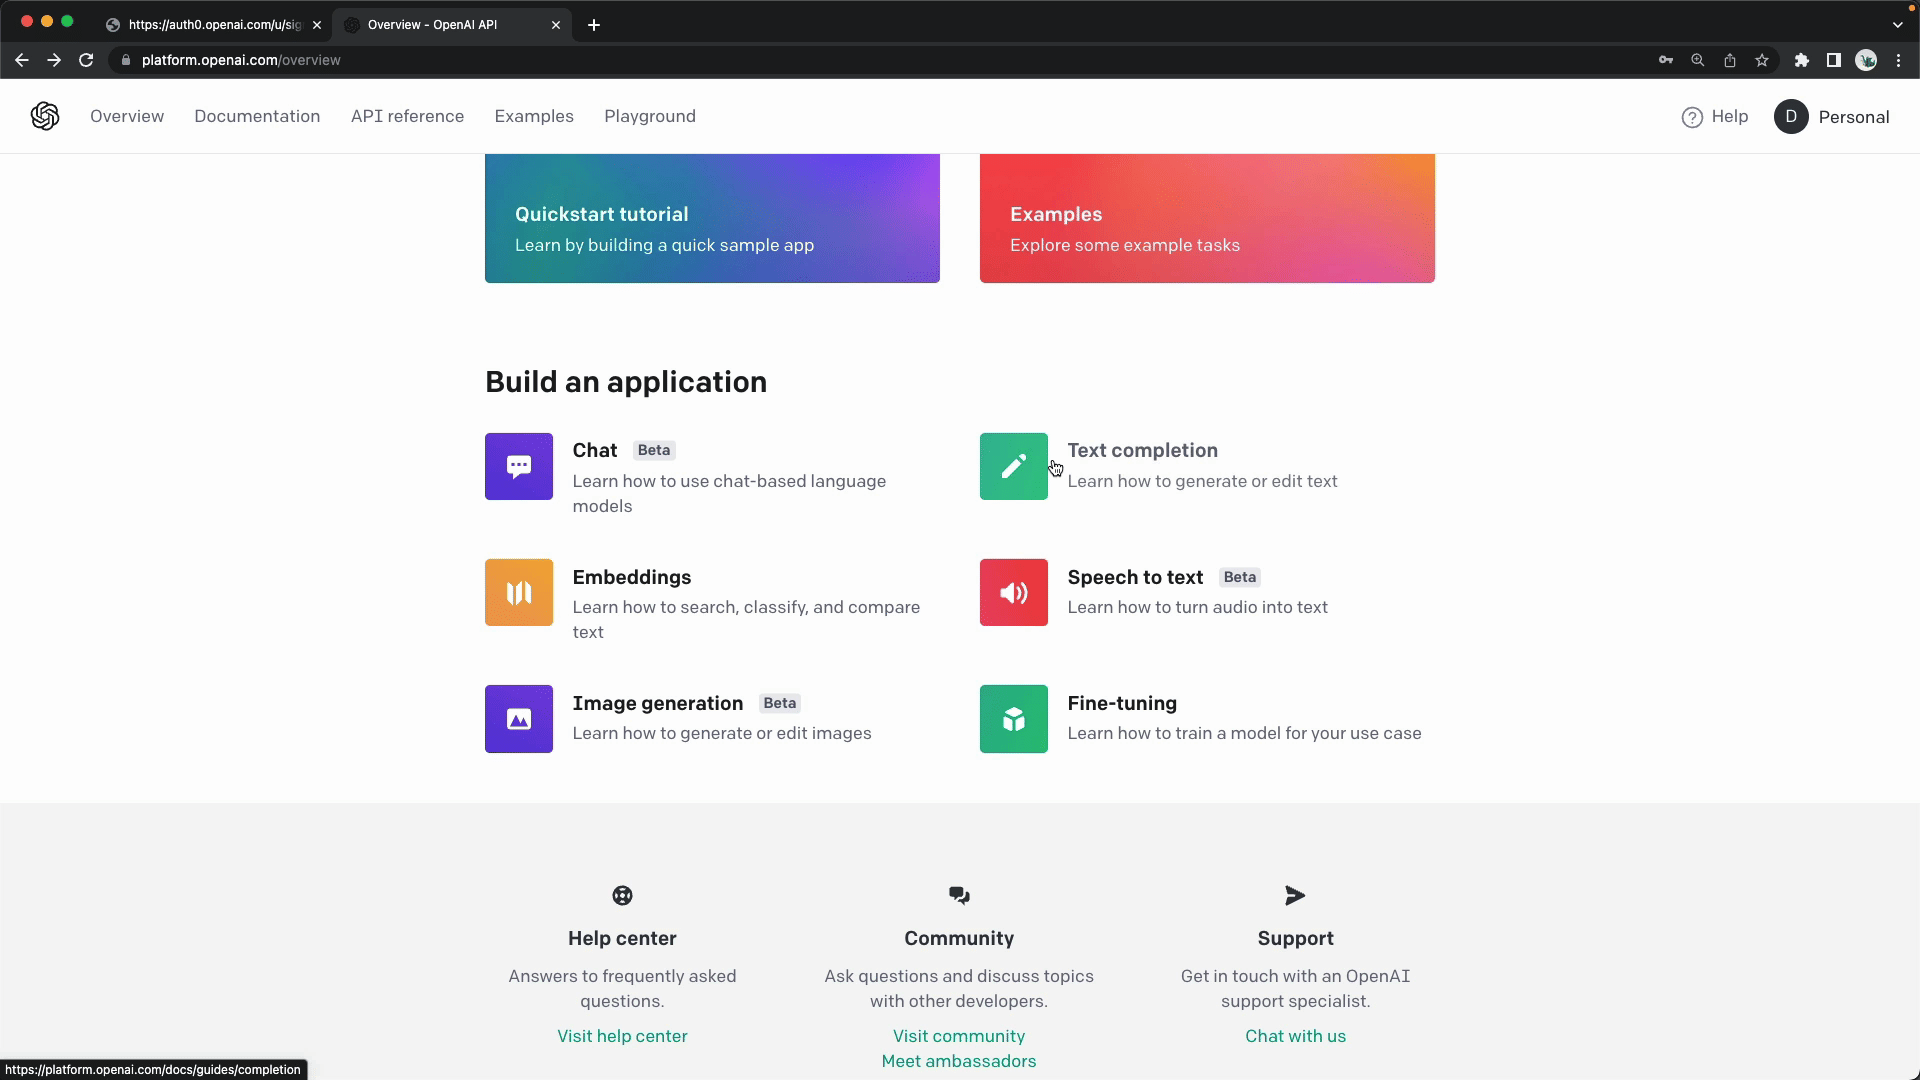Click the Chat with us link

pyautogui.click(x=1295, y=1036)
